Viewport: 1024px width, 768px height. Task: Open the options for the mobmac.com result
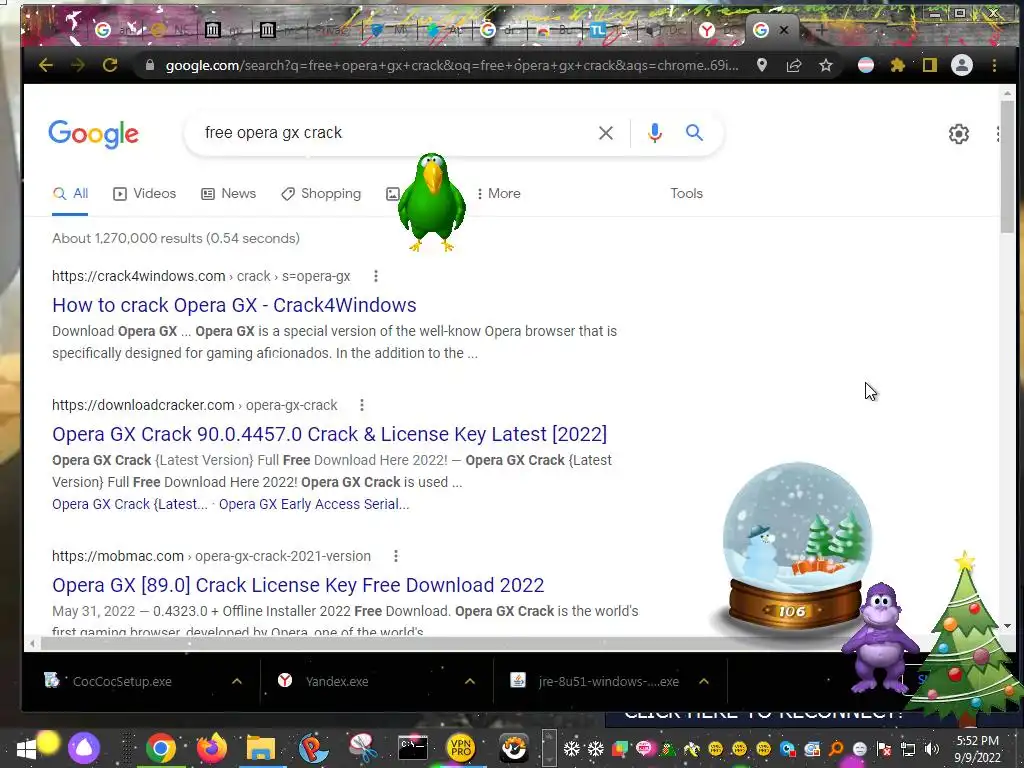396,556
